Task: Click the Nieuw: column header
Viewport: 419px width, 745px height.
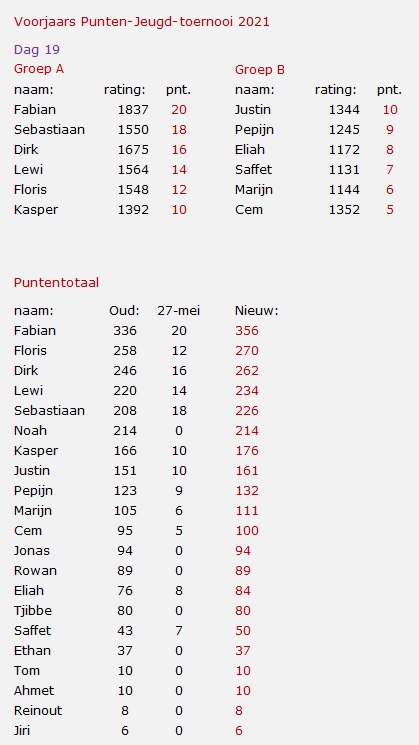Action: (x=257, y=311)
